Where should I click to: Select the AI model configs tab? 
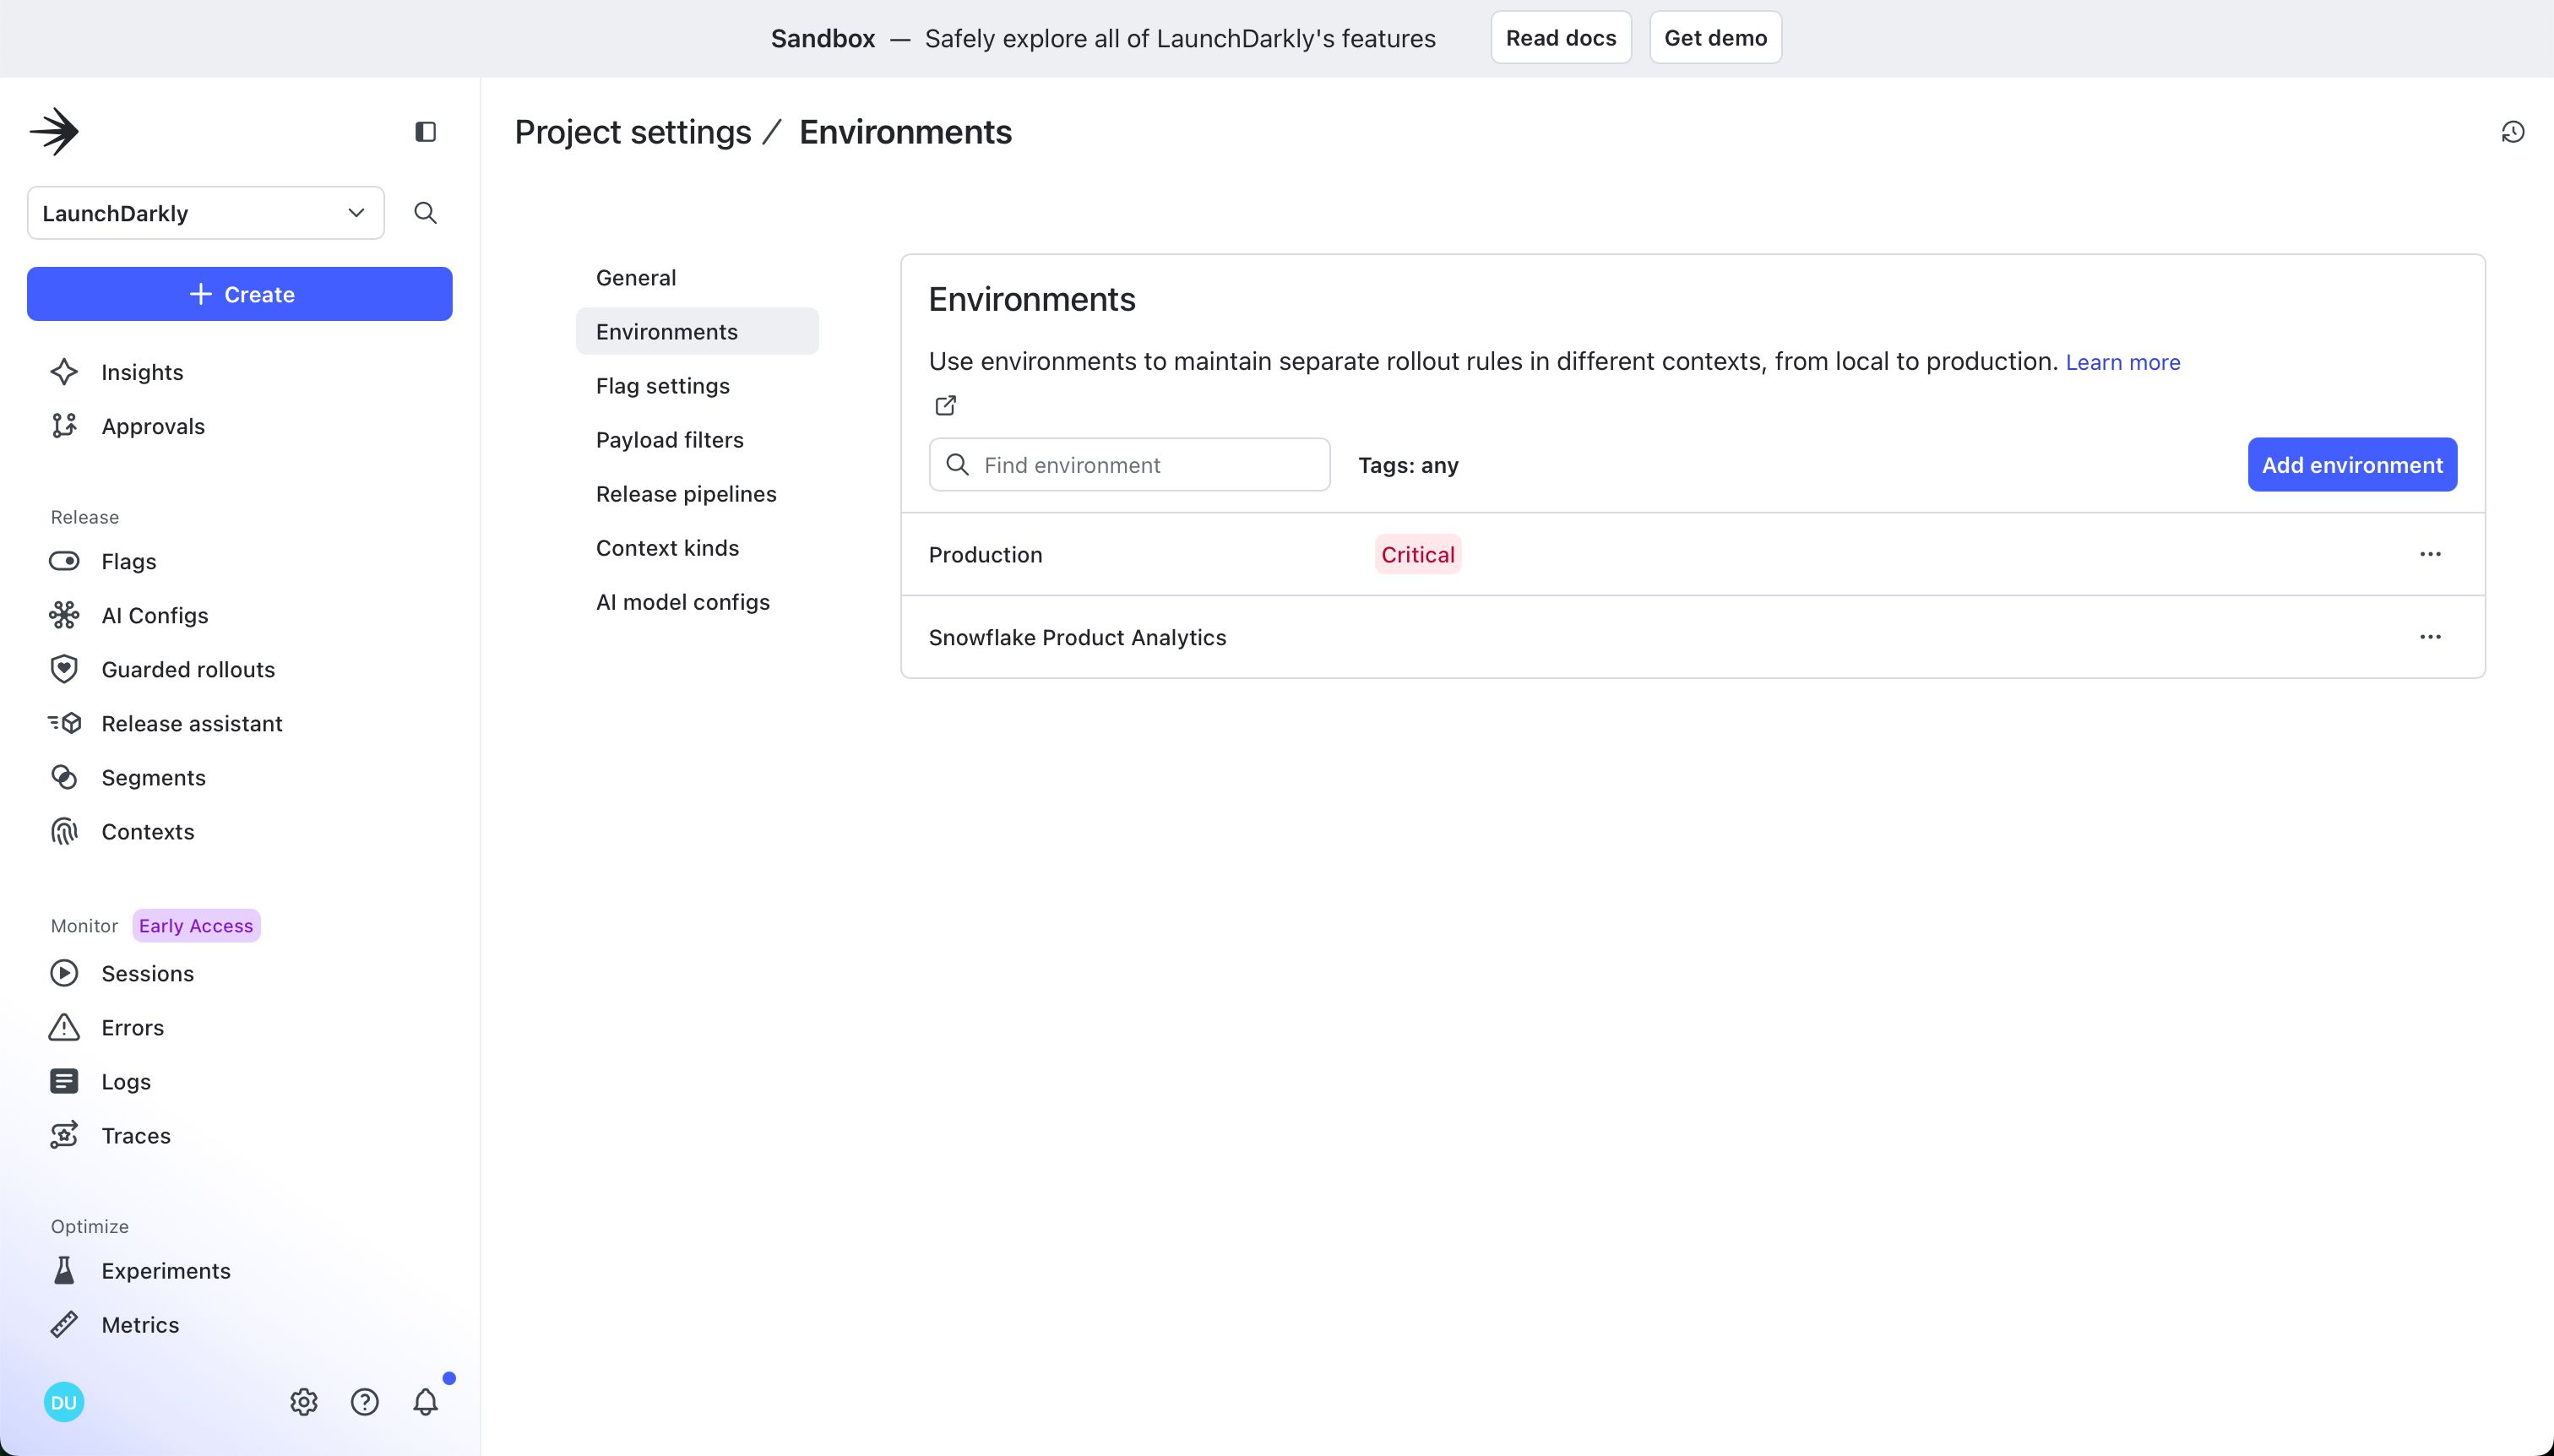pyautogui.click(x=697, y=601)
